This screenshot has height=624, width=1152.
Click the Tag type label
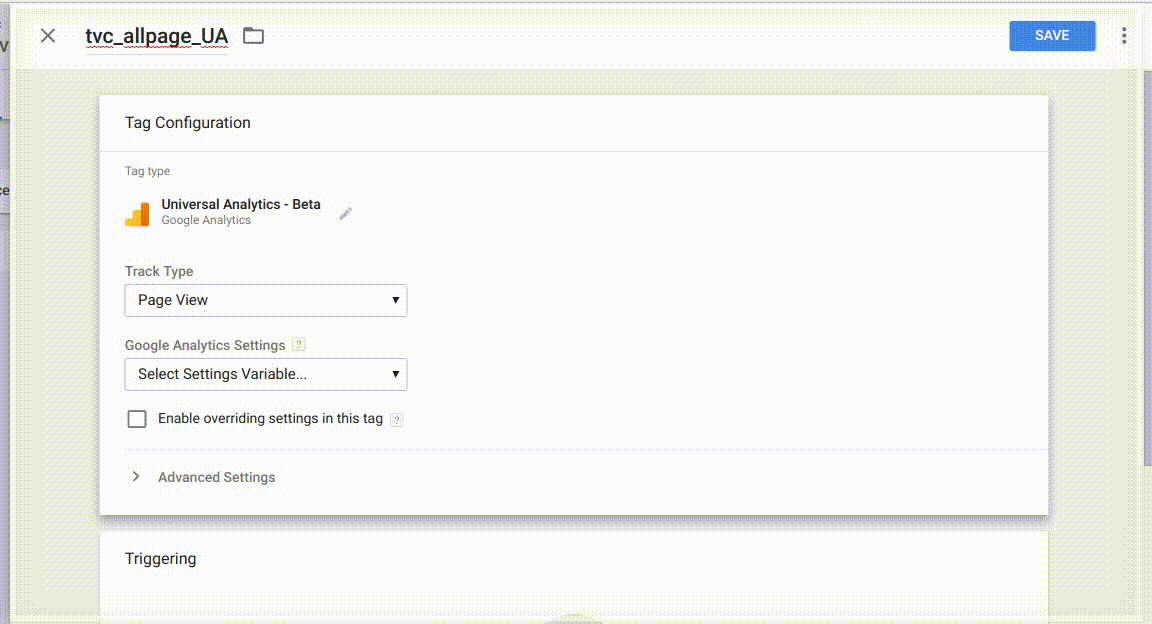click(147, 171)
